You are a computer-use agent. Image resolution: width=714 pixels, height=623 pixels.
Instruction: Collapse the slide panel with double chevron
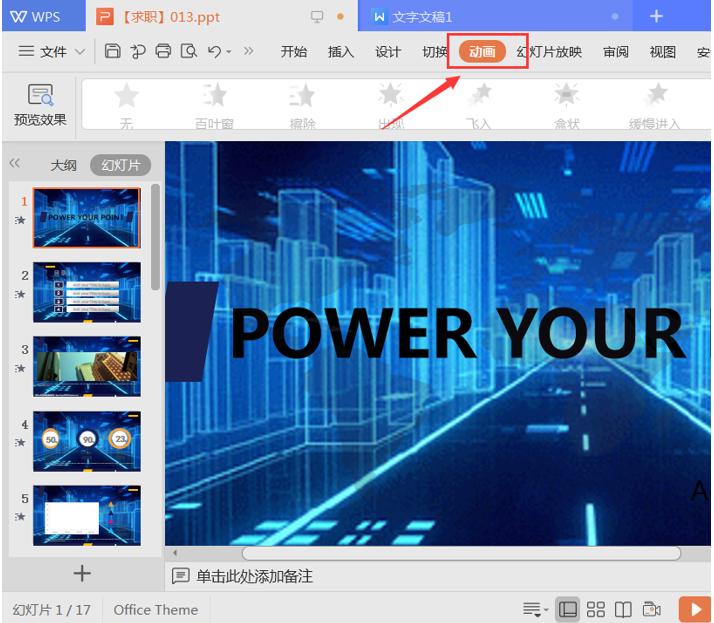point(15,163)
